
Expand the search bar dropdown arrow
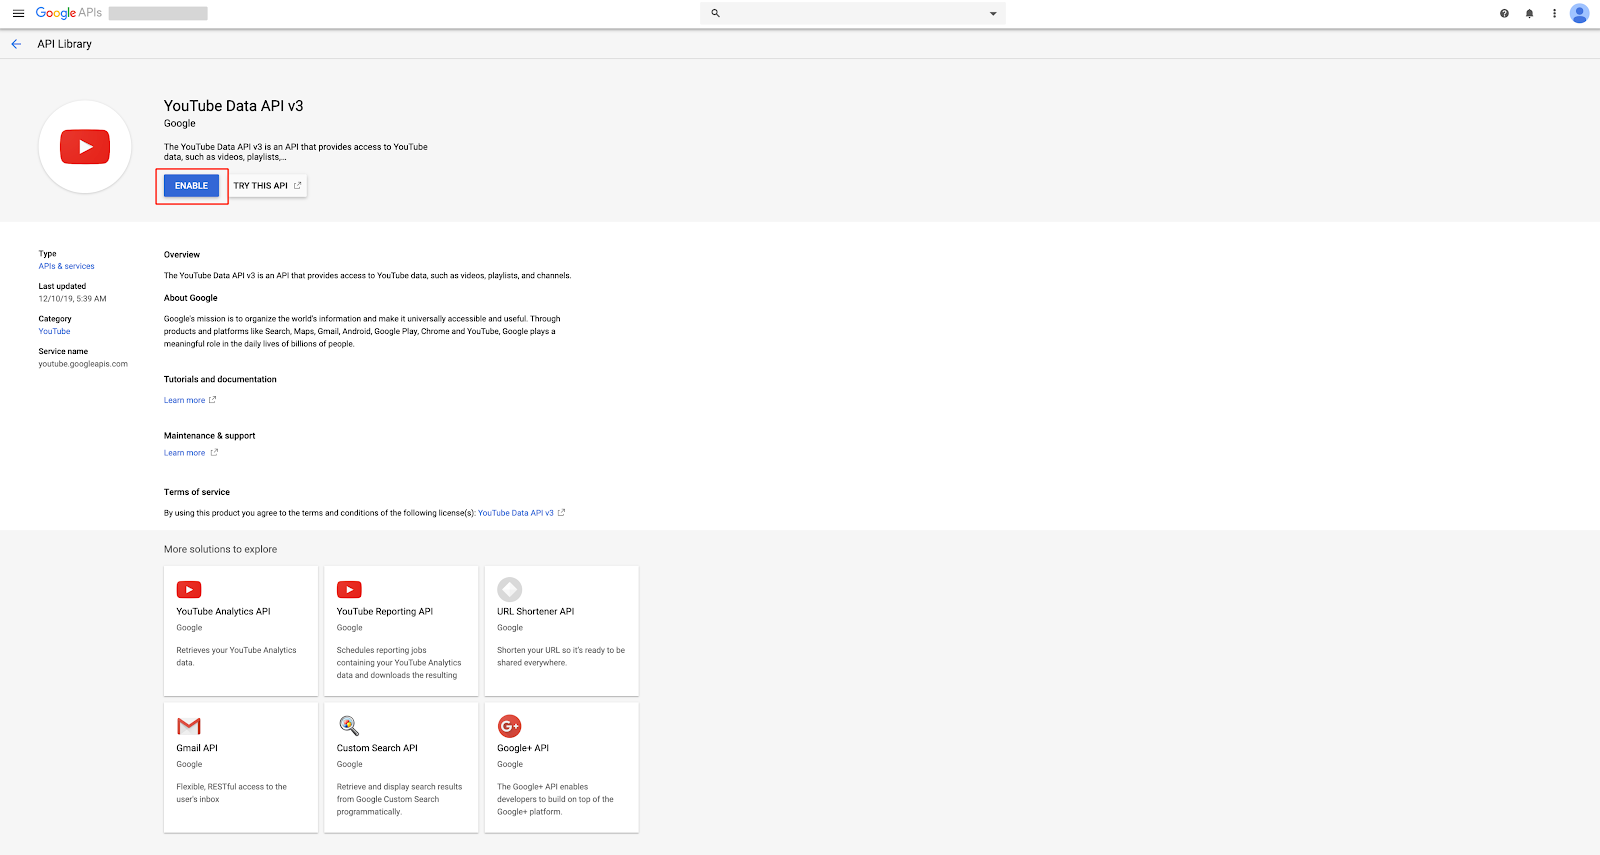993,14
